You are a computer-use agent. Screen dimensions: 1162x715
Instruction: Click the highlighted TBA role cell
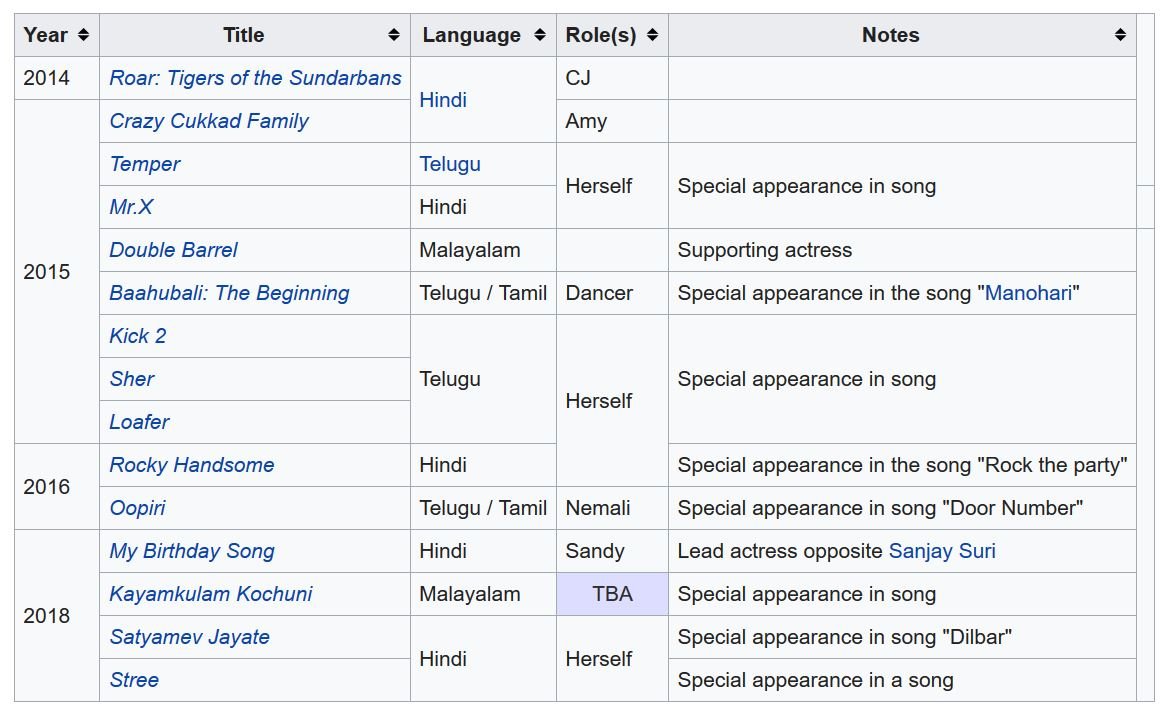tap(612, 594)
